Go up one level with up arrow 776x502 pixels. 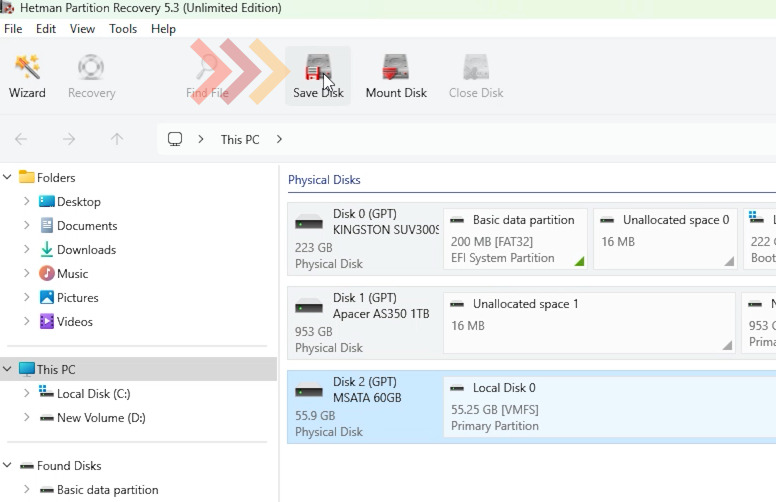(117, 139)
